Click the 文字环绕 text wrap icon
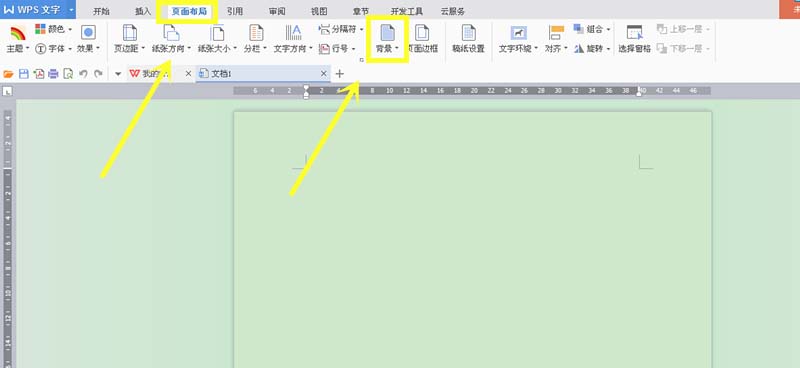The width and height of the screenshot is (800, 368). [519, 33]
